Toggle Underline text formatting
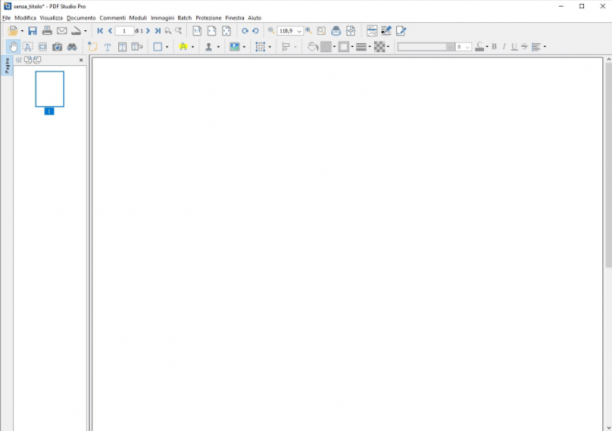Screen dimensions: 612x431 pyautogui.click(x=514, y=47)
